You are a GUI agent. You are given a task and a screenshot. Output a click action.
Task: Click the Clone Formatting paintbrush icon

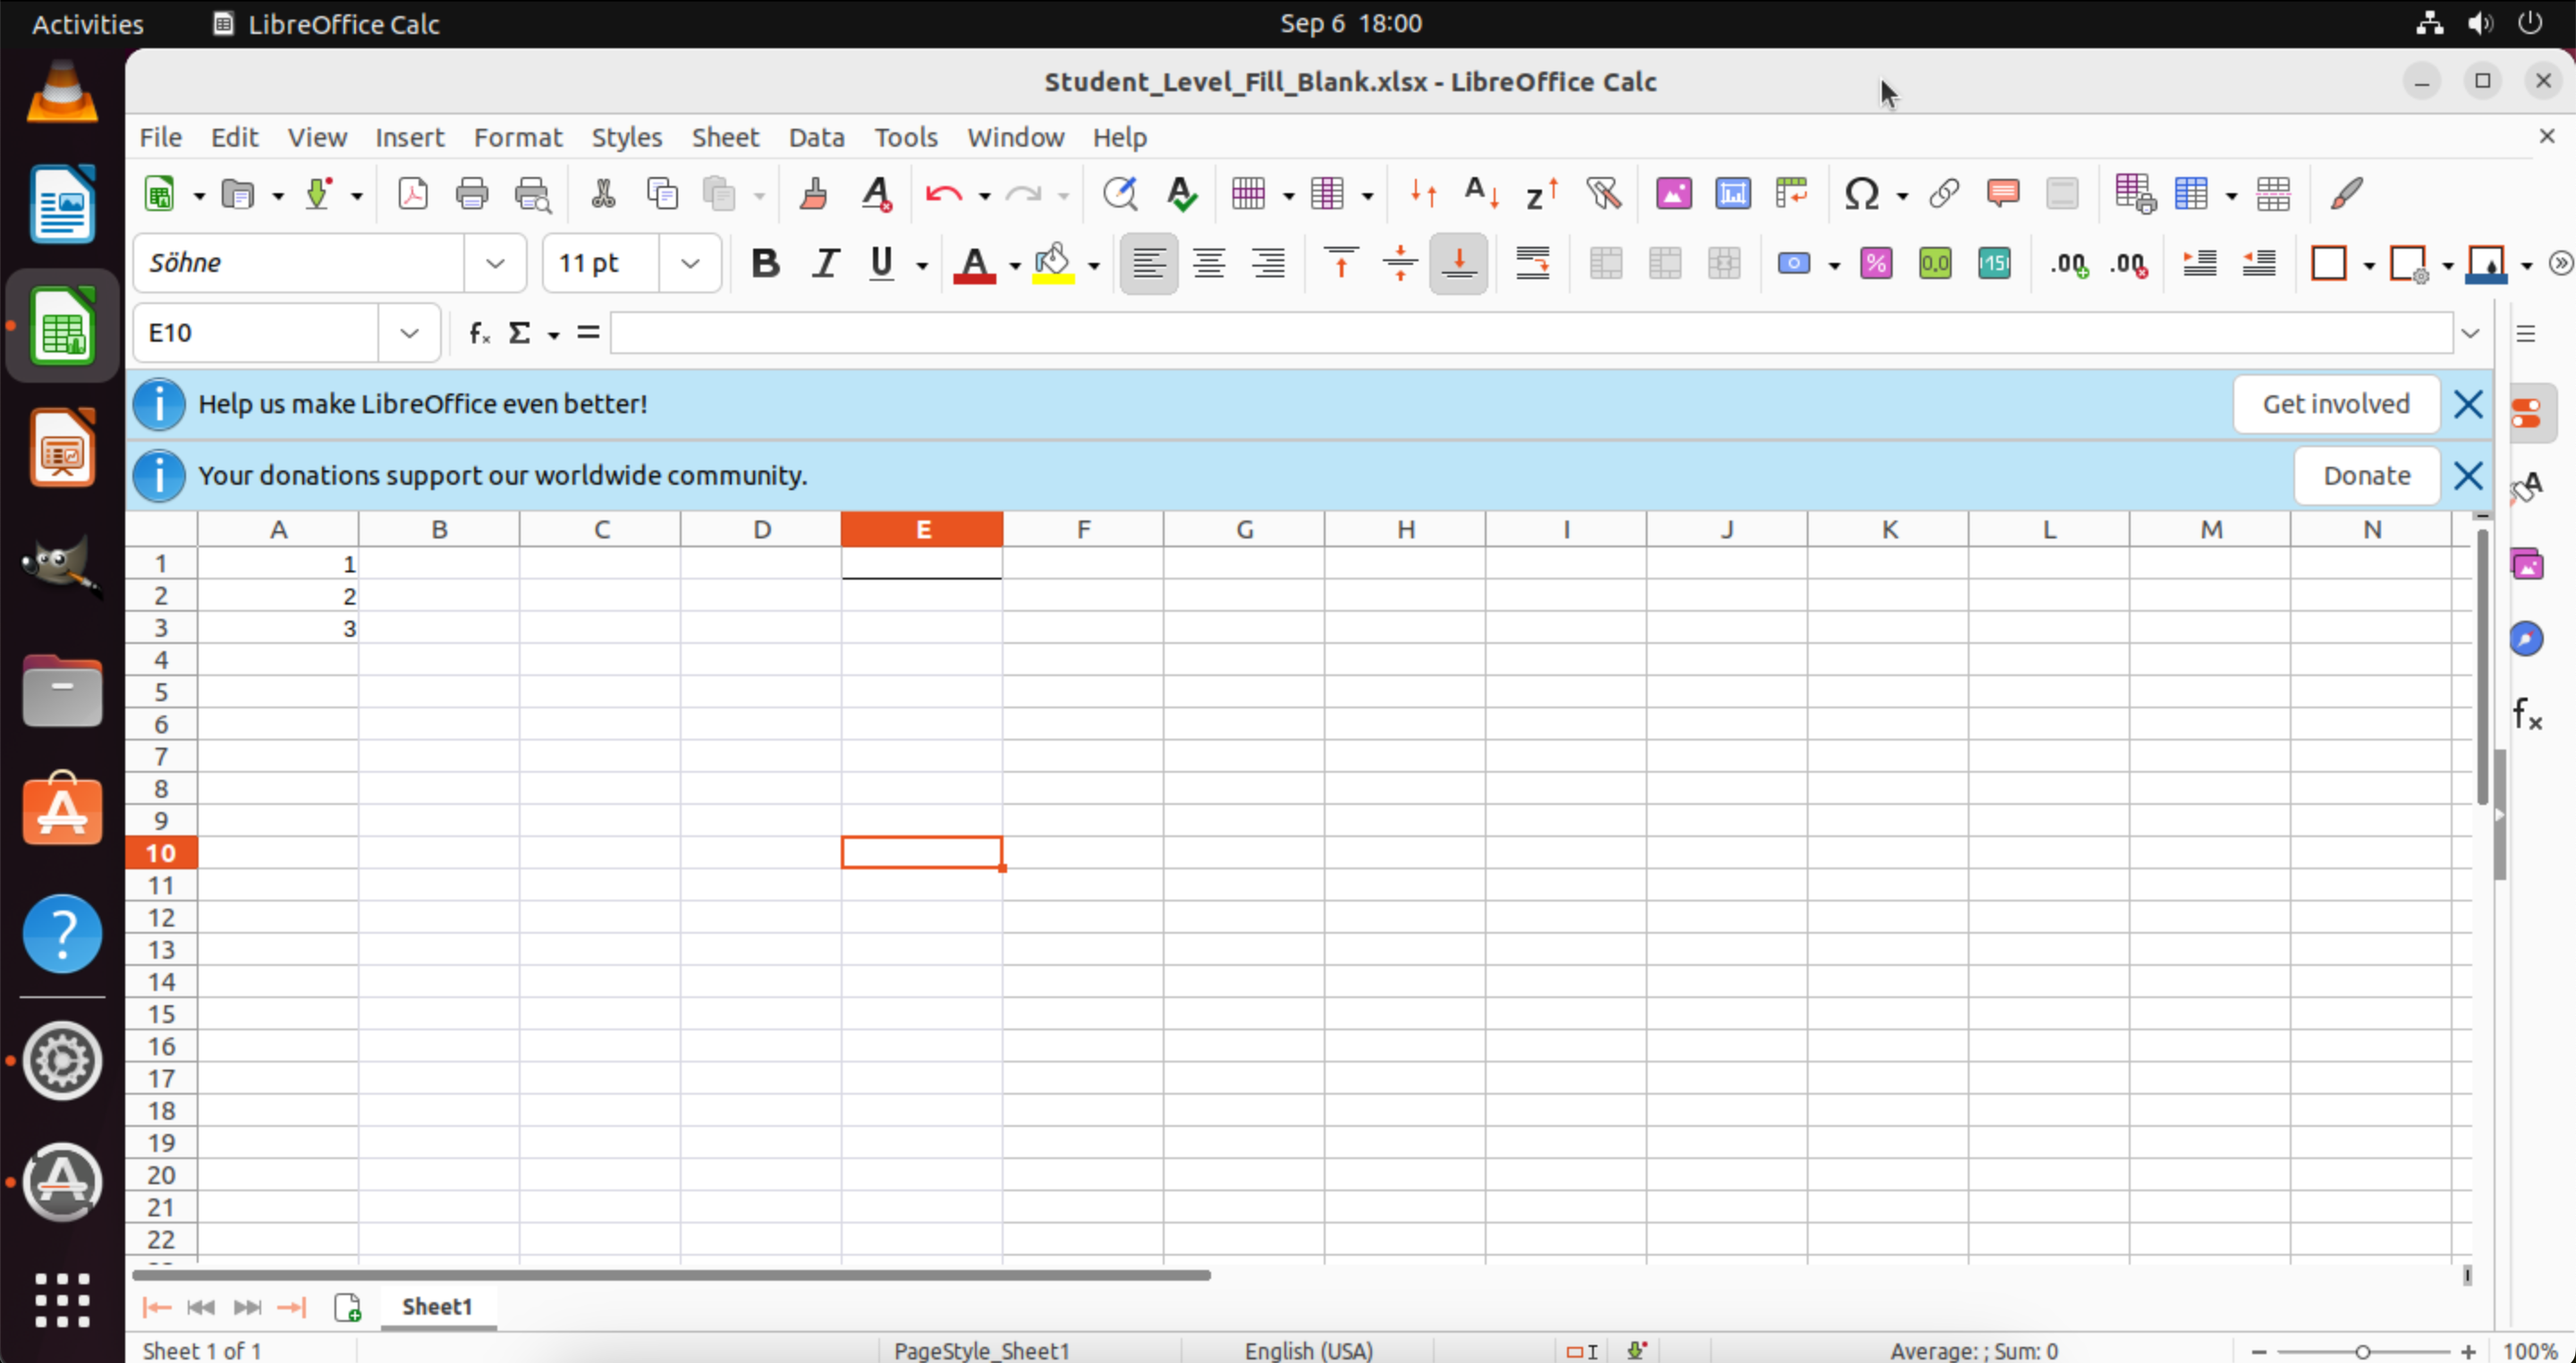pyautogui.click(x=813, y=193)
